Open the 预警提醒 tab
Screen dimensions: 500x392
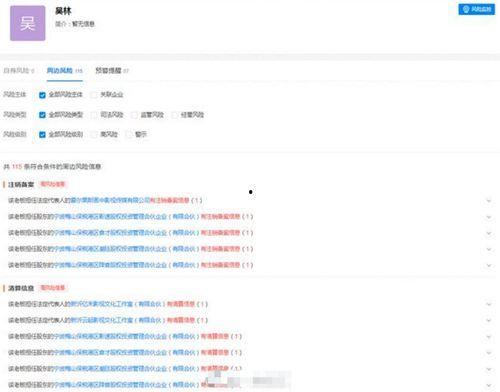click(112, 71)
